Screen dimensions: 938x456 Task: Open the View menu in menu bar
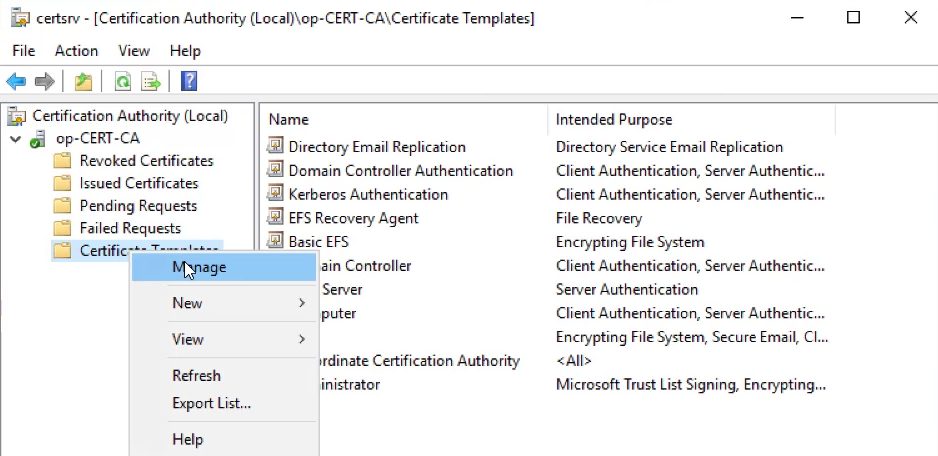pos(134,51)
